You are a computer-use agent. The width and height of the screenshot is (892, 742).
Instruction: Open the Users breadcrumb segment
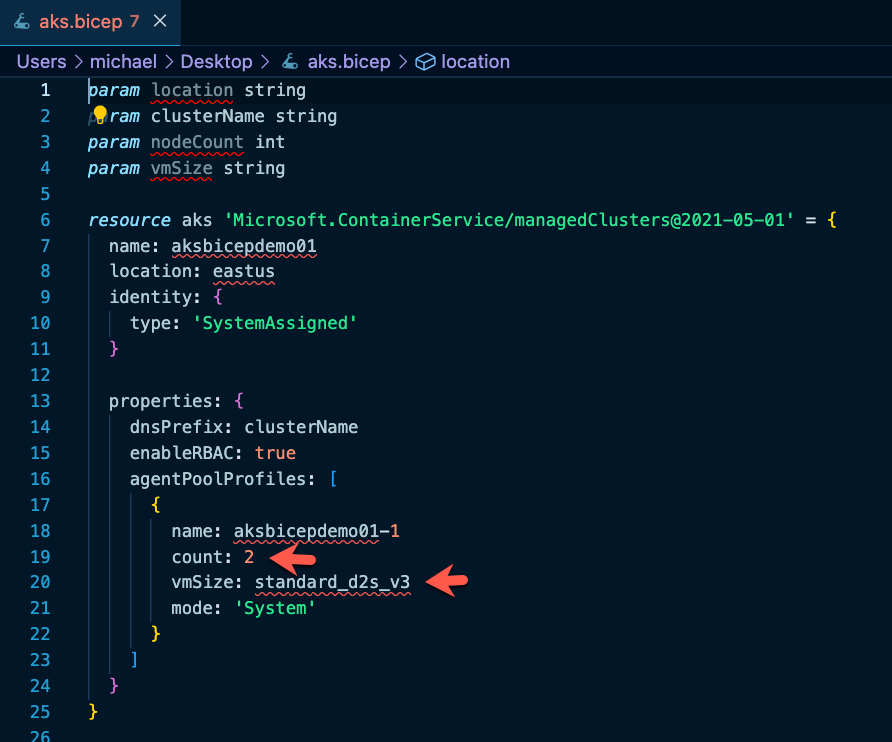42,61
